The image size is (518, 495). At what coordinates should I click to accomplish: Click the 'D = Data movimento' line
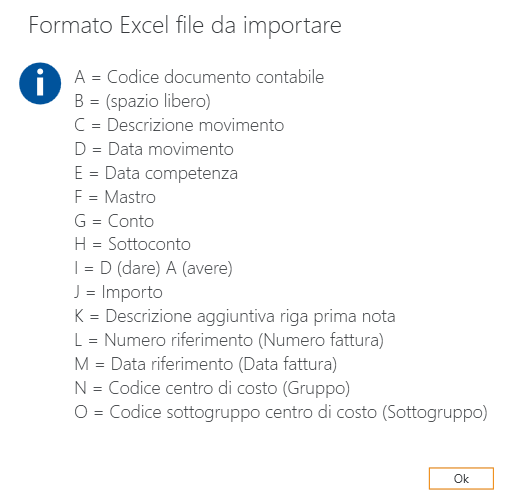pyautogui.click(x=154, y=149)
